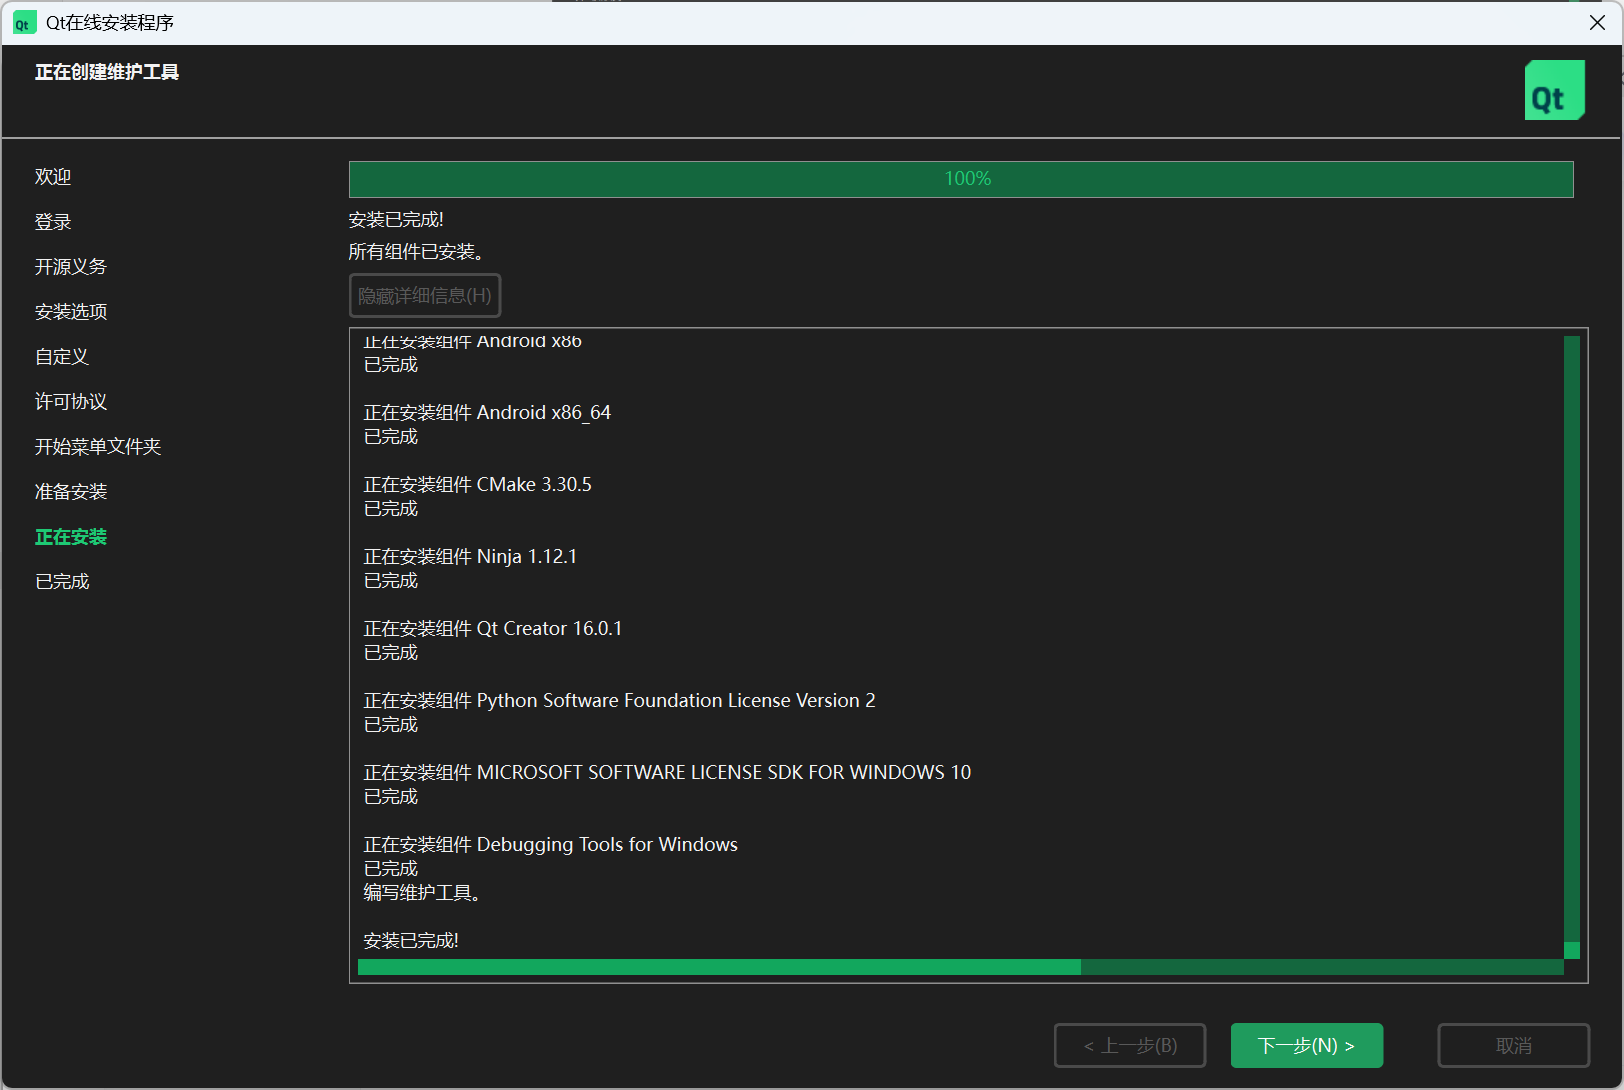The height and width of the screenshot is (1090, 1624).
Task: Select the 已完成 step in sidebar
Action: [62, 582]
